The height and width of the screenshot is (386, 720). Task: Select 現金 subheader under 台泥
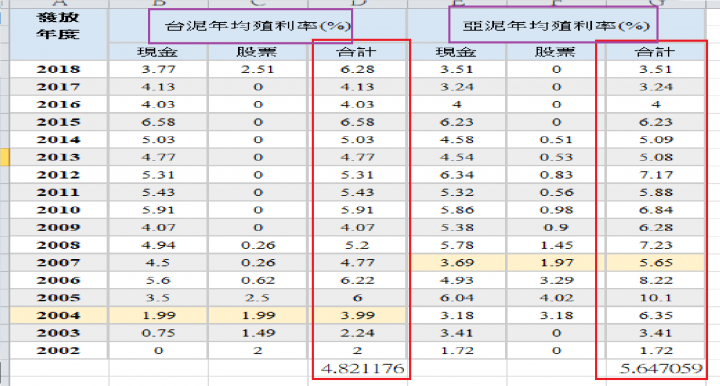(x=158, y=52)
